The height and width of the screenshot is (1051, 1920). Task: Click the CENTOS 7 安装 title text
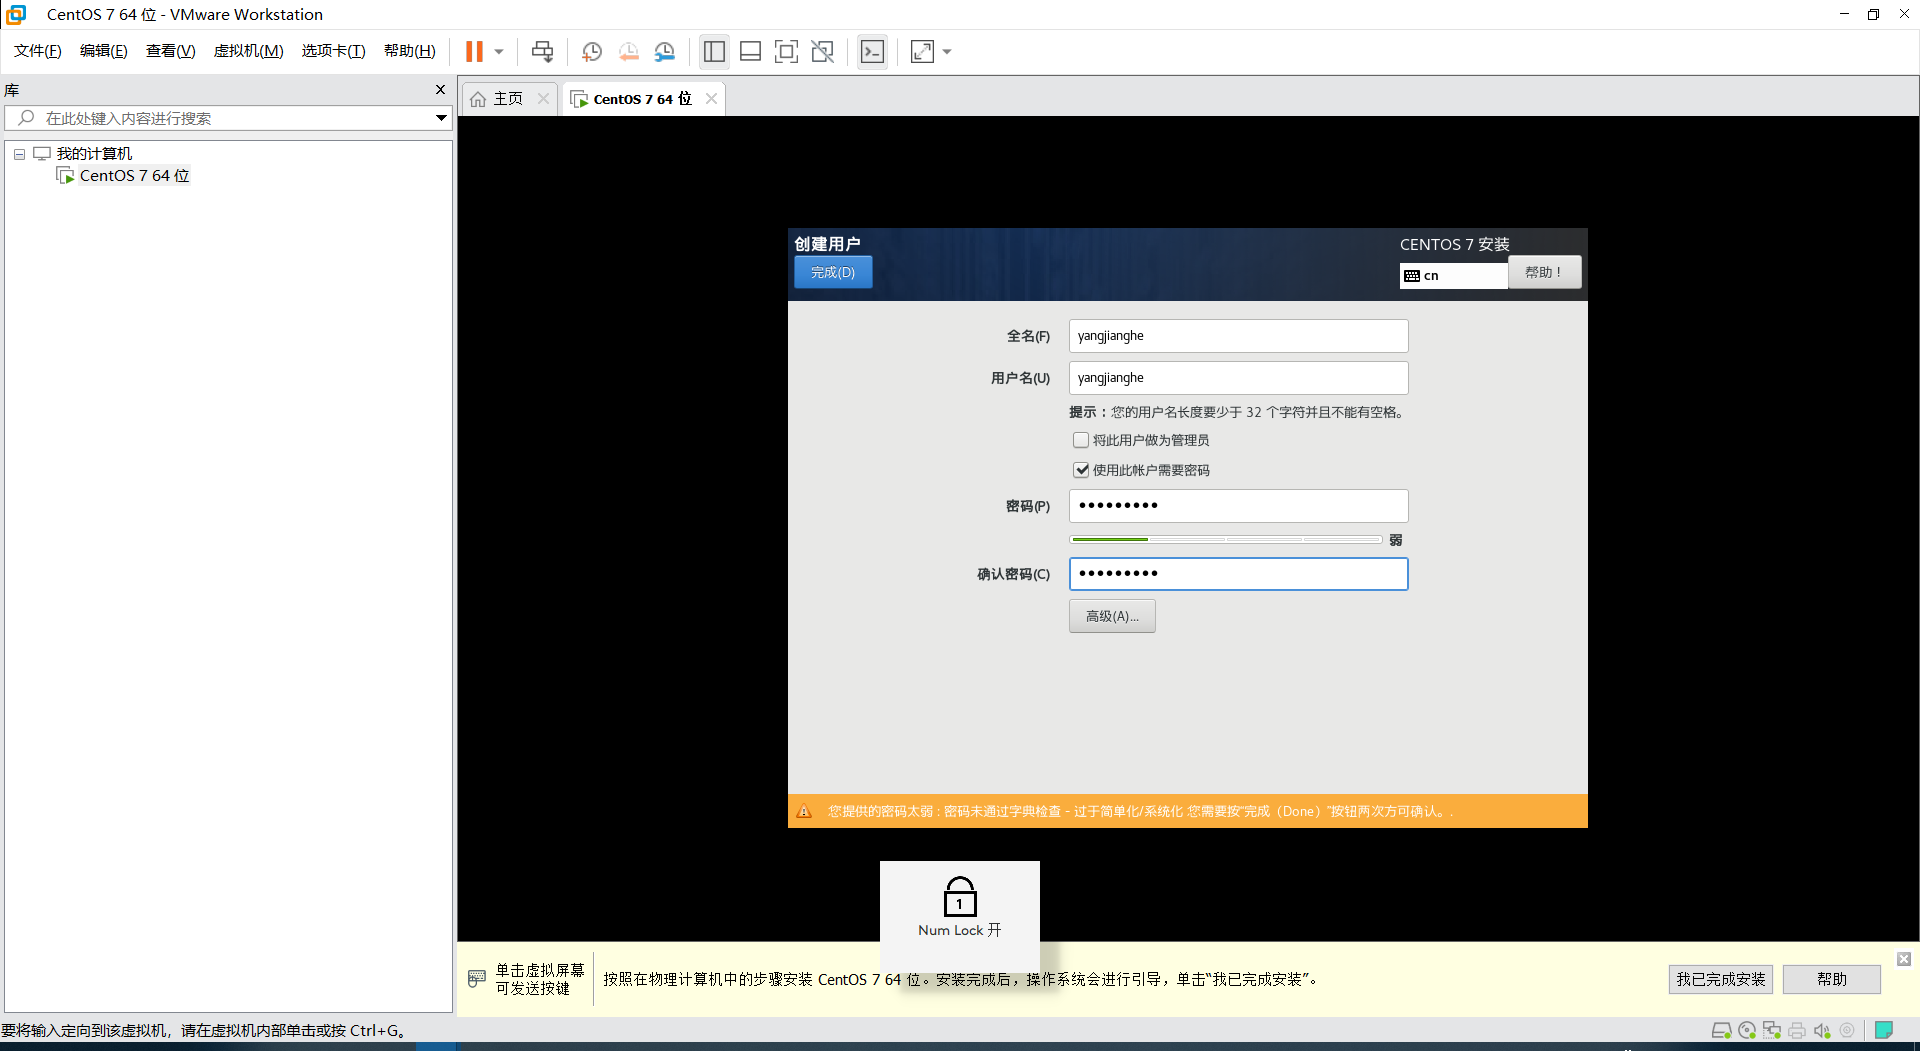point(1455,244)
